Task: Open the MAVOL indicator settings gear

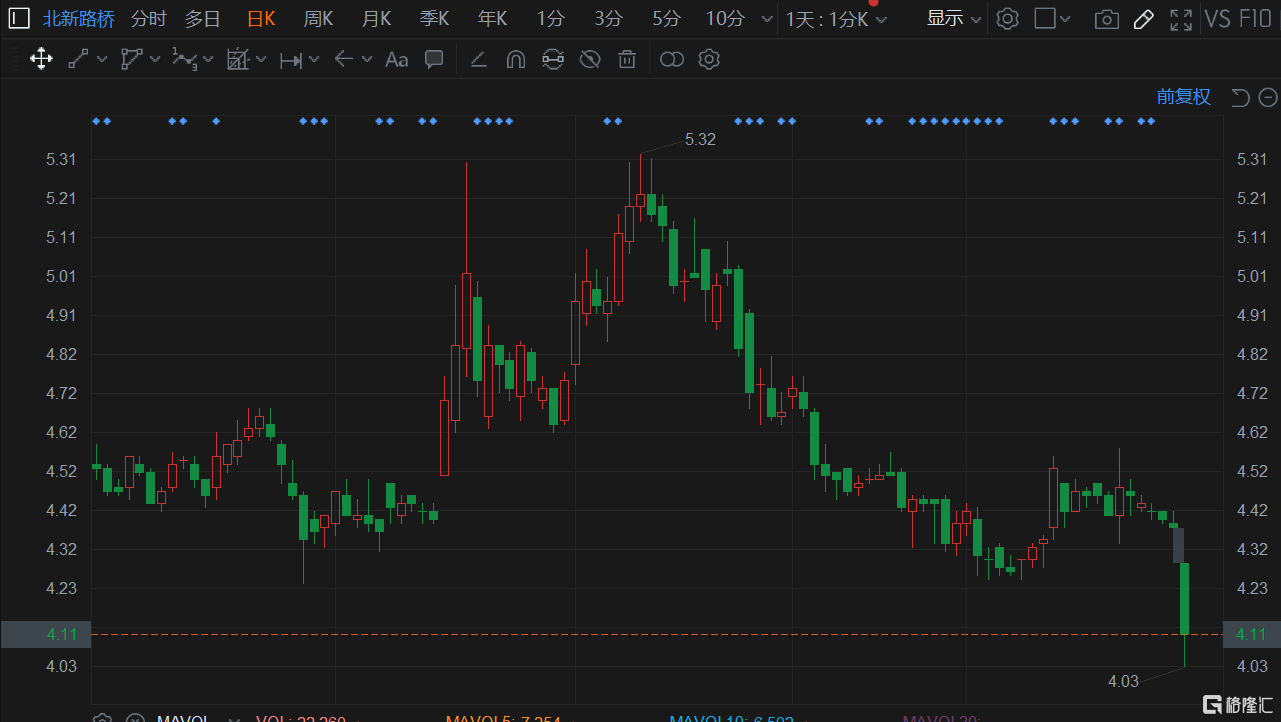Action: click(102, 719)
